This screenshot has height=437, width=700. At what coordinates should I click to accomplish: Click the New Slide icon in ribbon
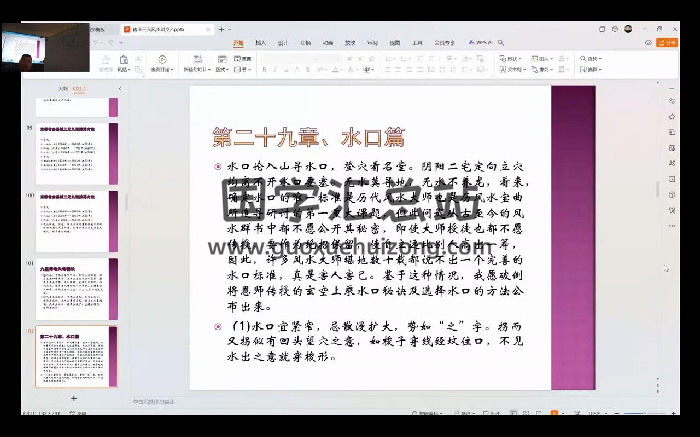coord(196,61)
